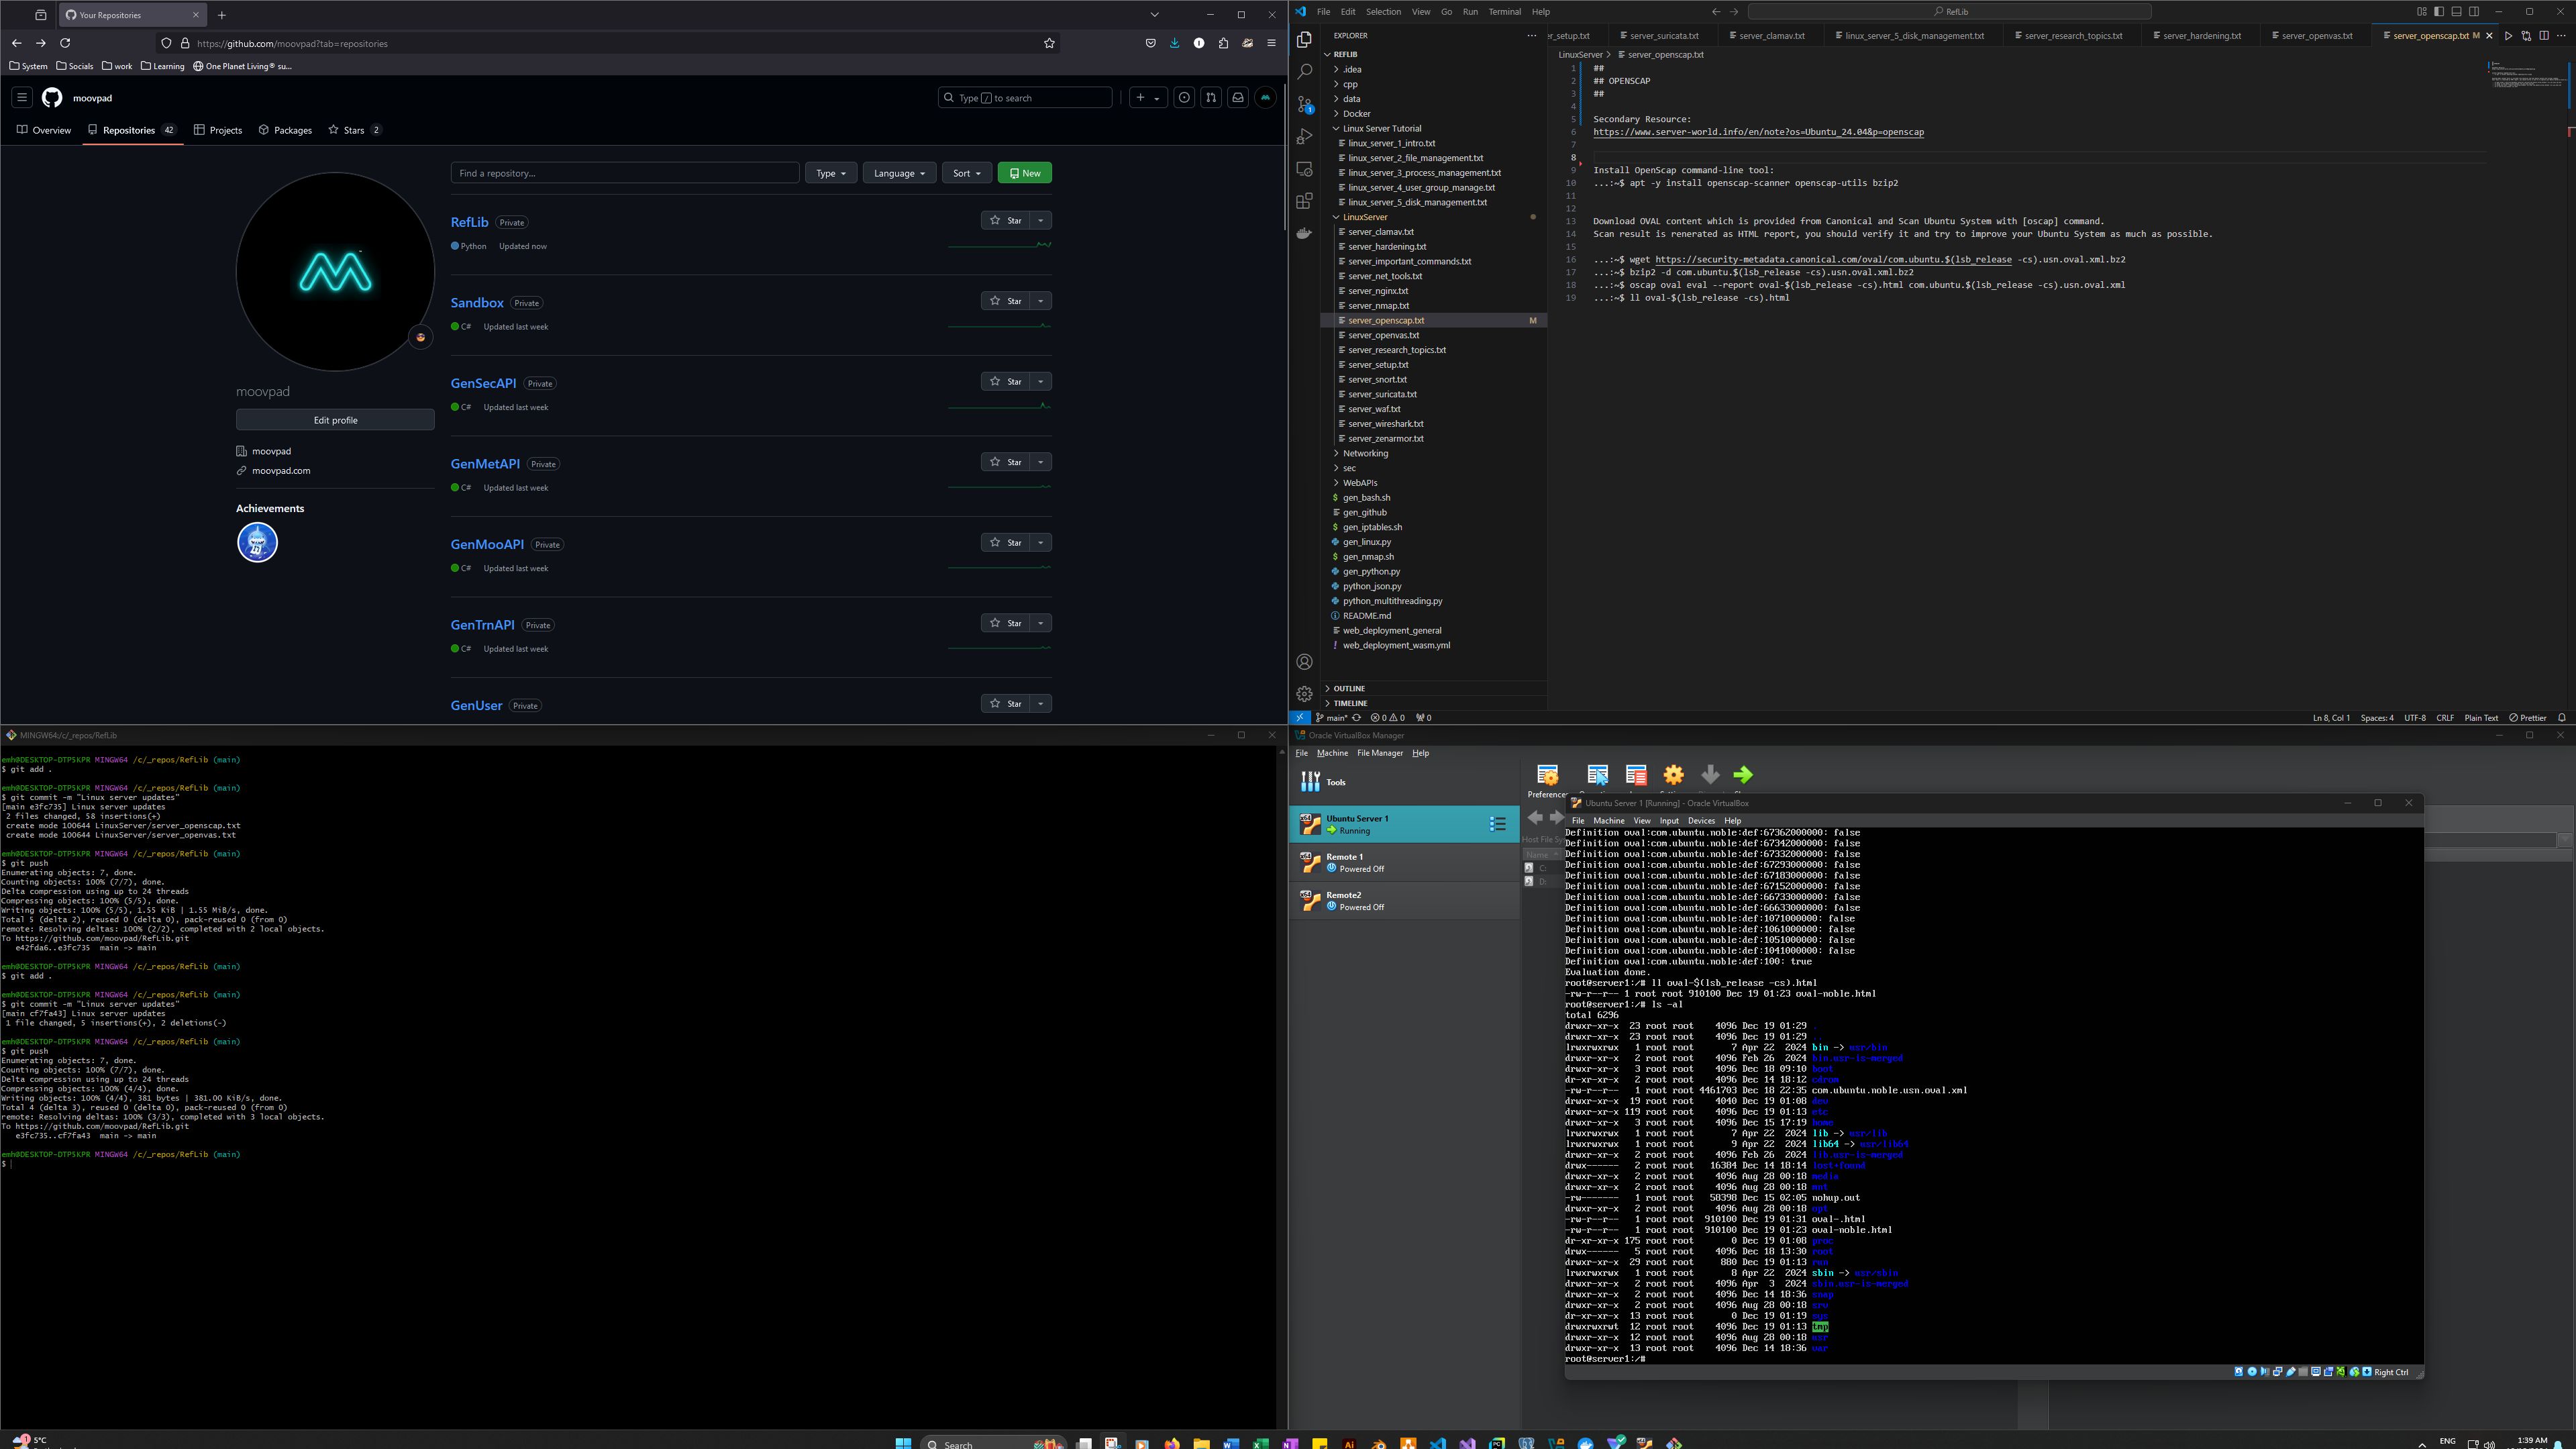The width and height of the screenshot is (2576, 1449).
Task: Click Plain Text language mode in status bar
Action: click(2481, 718)
